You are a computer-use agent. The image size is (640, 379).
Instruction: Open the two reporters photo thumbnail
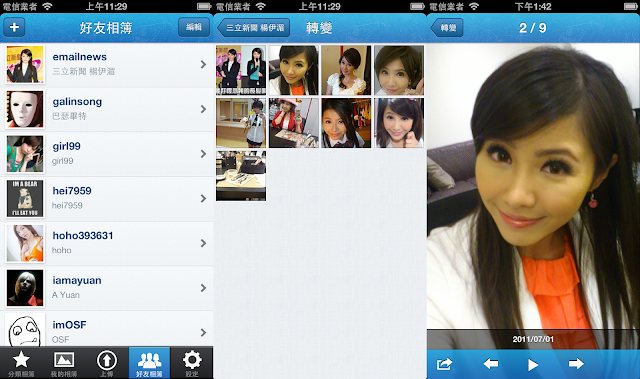(x=241, y=70)
